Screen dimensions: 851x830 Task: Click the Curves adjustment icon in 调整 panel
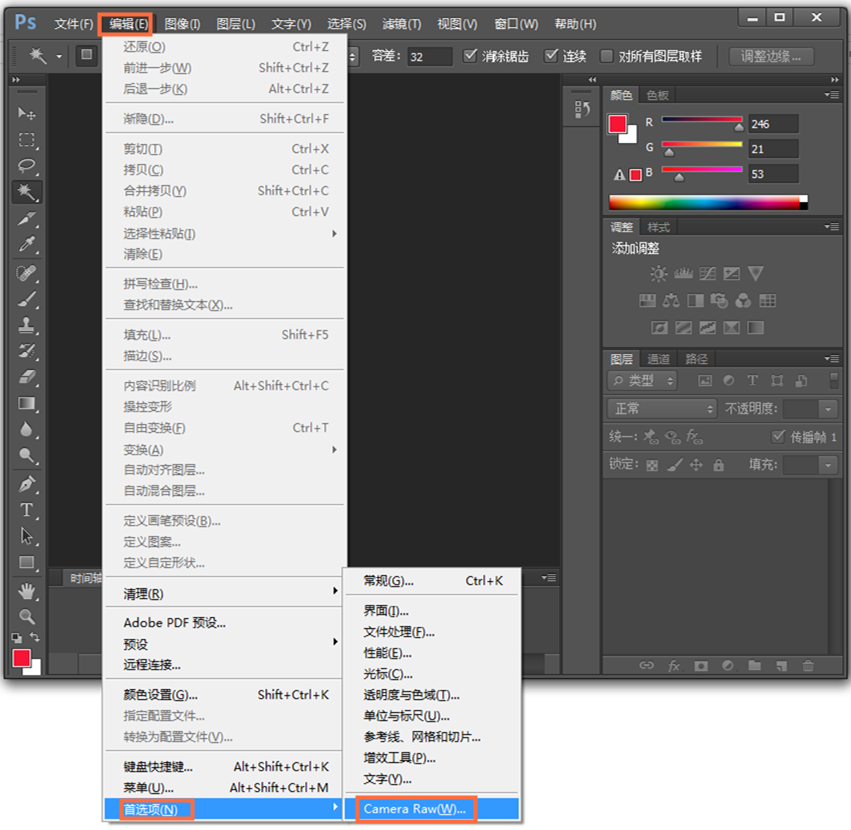(x=706, y=273)
